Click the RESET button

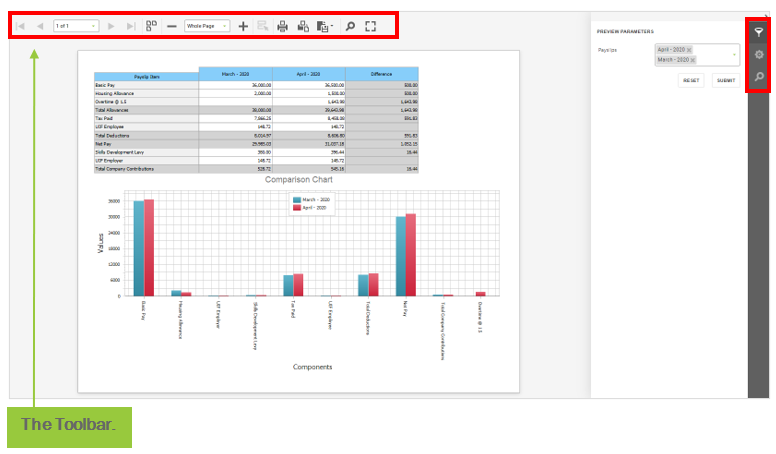(x=691, y=80)
